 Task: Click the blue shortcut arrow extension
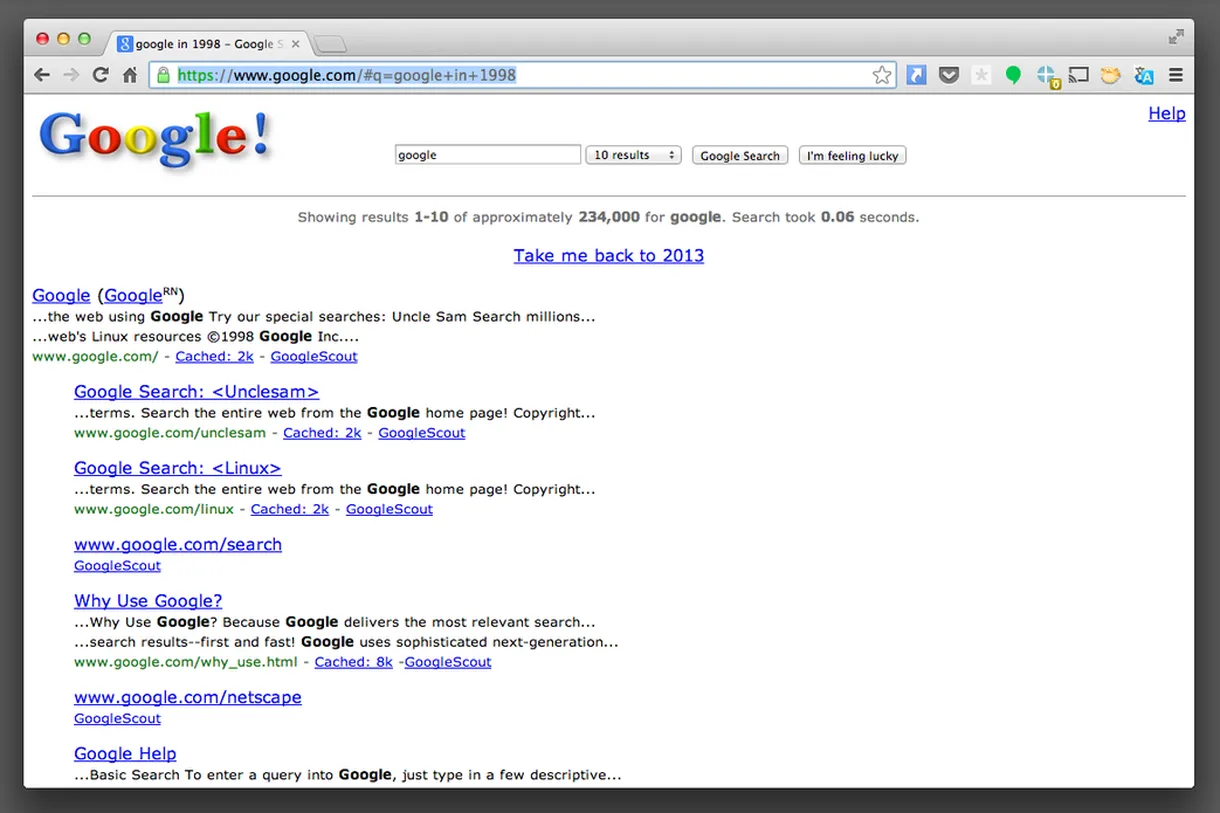(916, 75)
